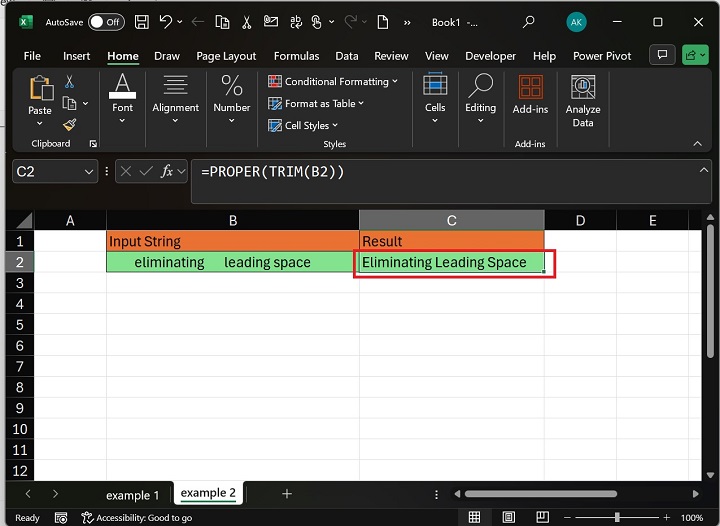This screenshot has width=720, height=526.
Task: Switch to the example 1 sheet tab
Action: [132, 495]
